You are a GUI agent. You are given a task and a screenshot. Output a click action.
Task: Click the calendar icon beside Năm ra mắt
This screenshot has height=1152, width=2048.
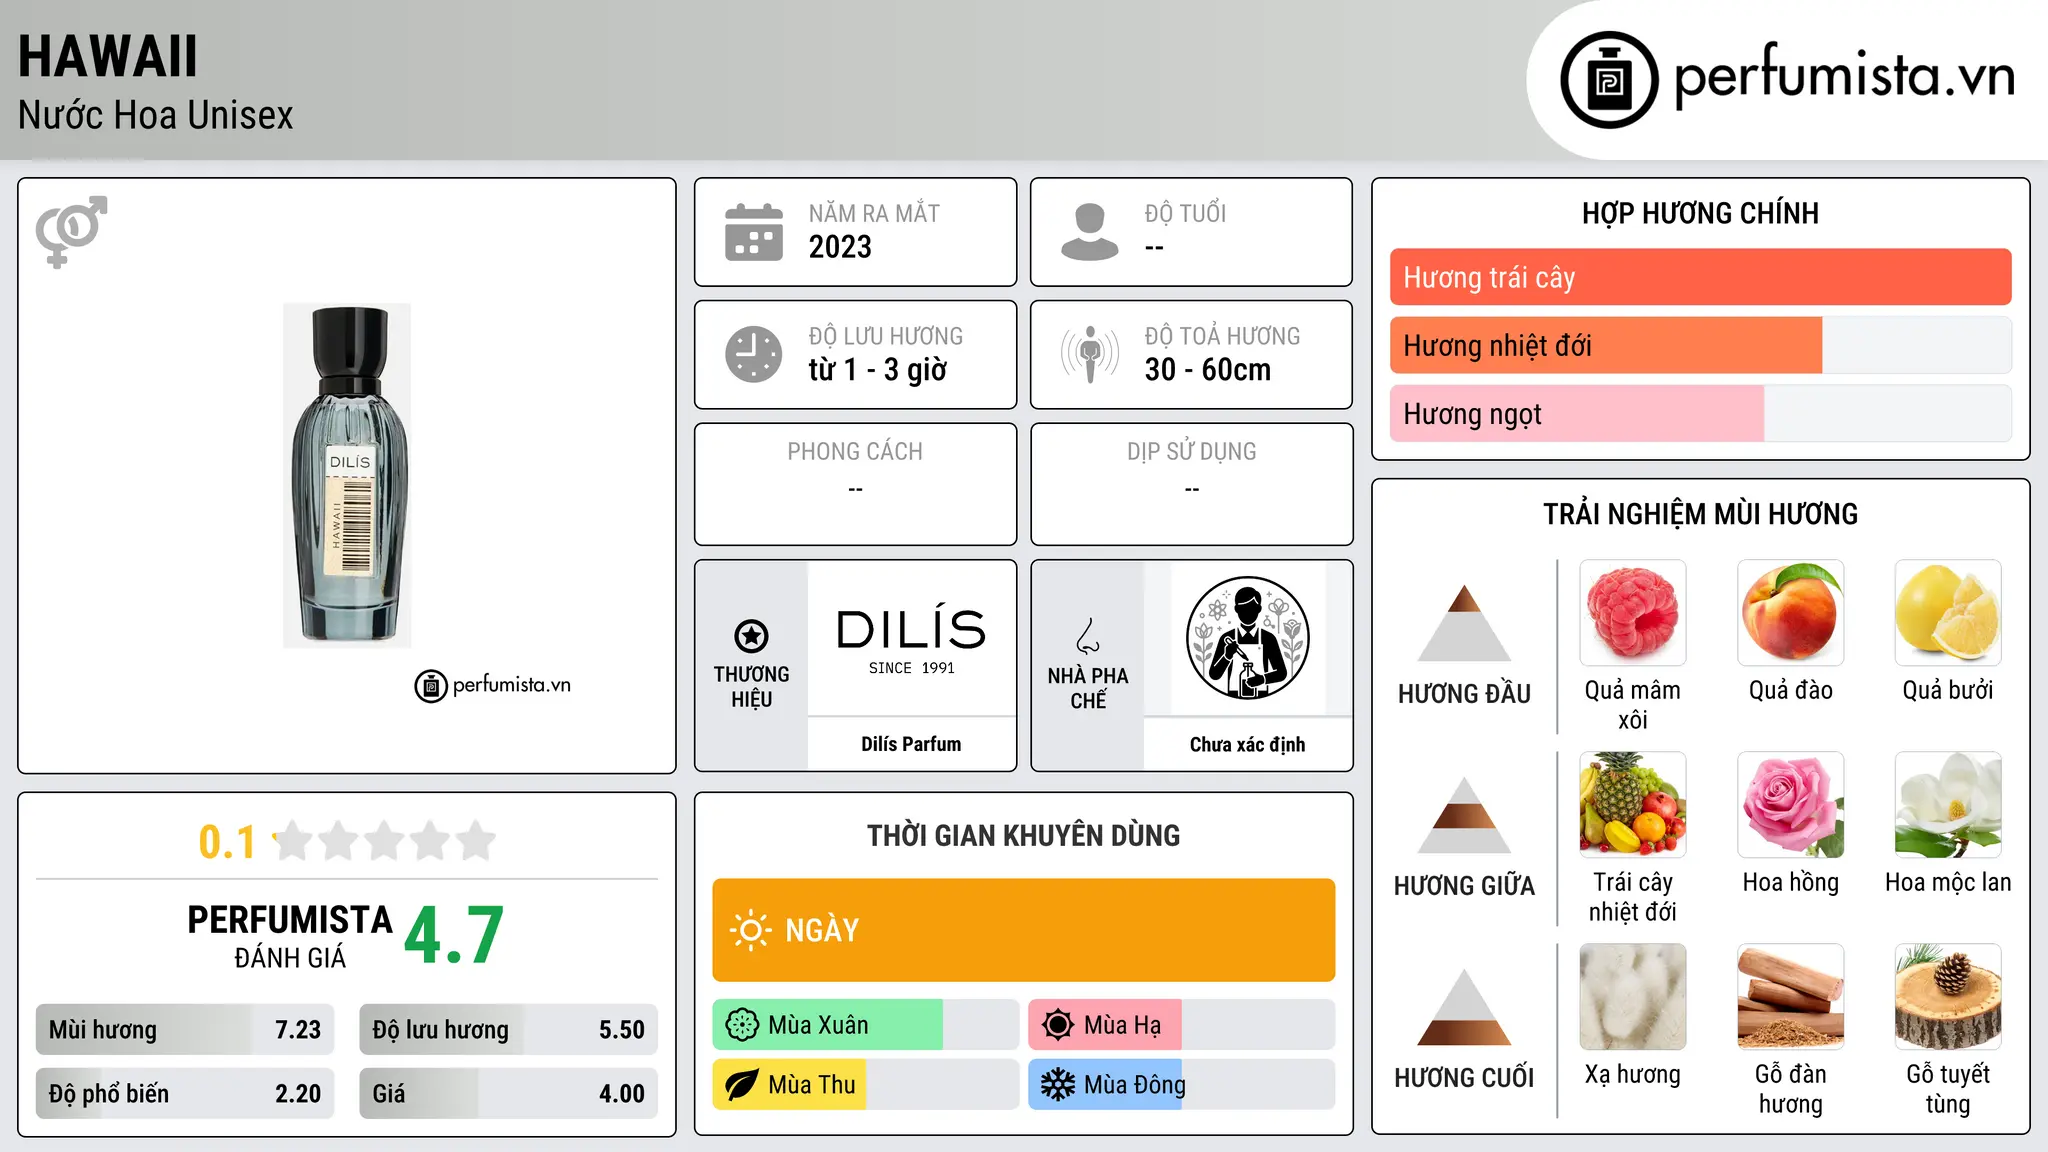(754, 232)
